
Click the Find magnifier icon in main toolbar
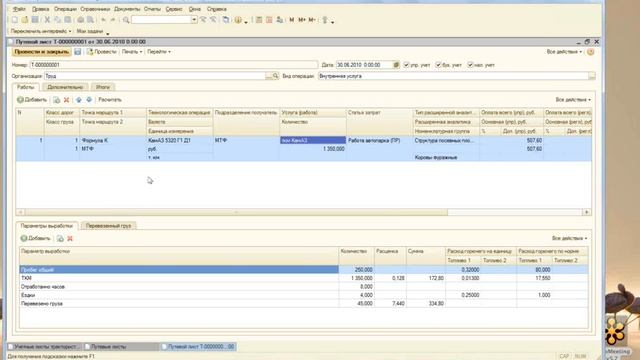[x=126, y=20]
